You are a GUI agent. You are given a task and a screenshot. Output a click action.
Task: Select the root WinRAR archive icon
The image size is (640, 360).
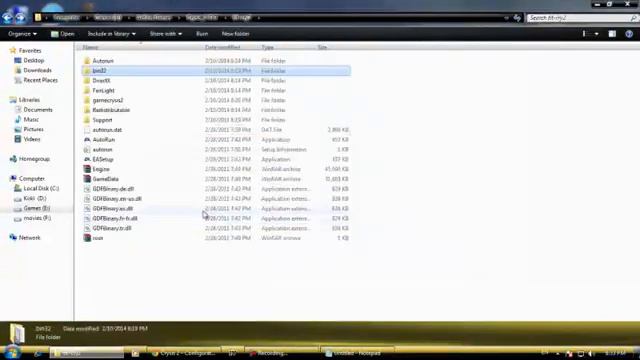click(87, 238)
